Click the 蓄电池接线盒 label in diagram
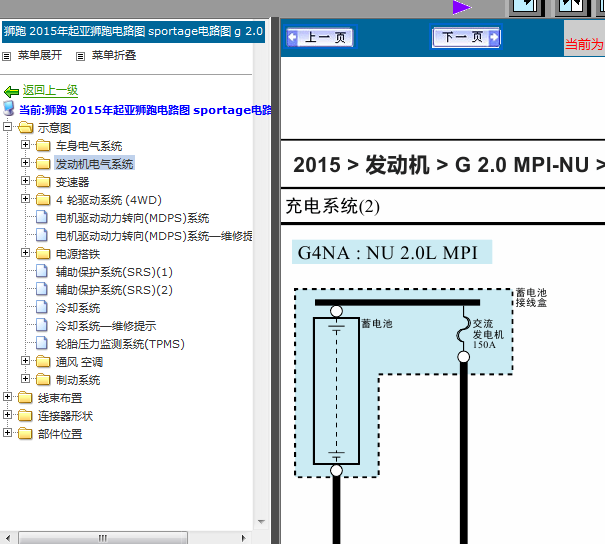The height and width of the screenshot is (544, 605). tap(531, 297)
